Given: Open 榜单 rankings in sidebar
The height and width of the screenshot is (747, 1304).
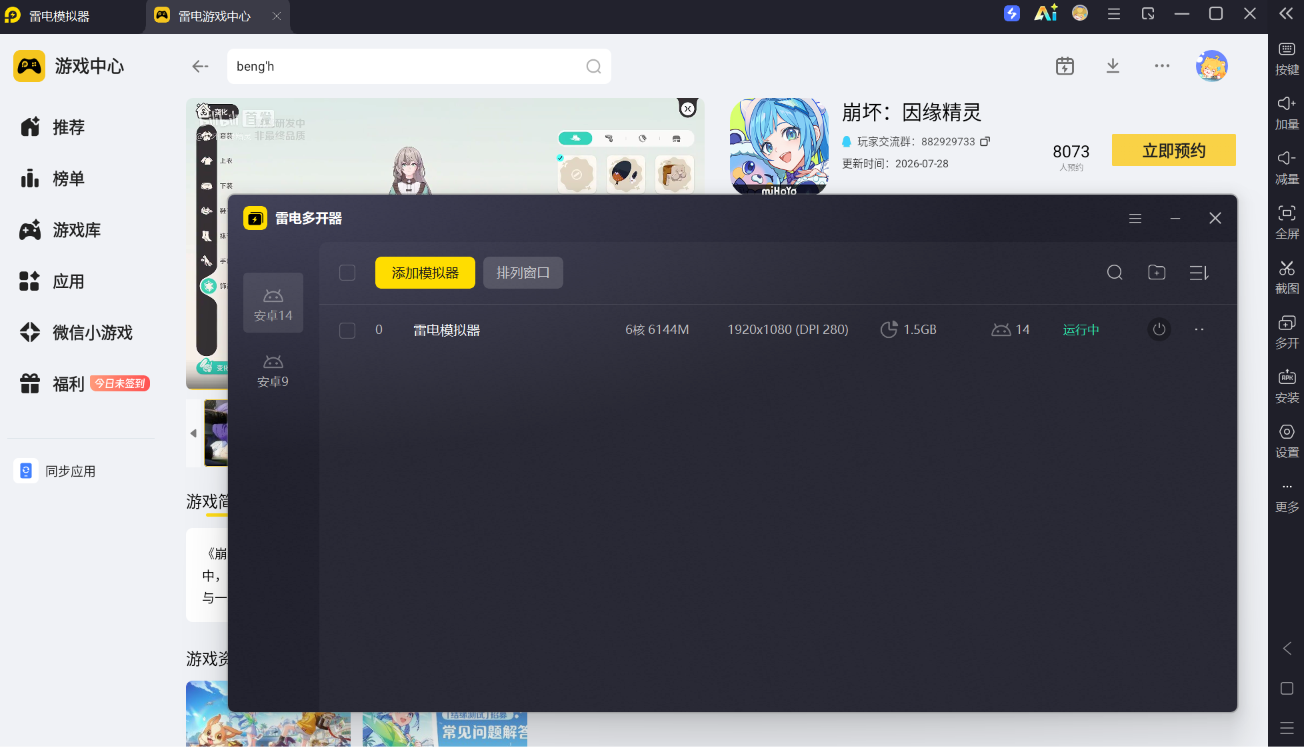Looking at the screenshot, I should click(x=52, y=179).
